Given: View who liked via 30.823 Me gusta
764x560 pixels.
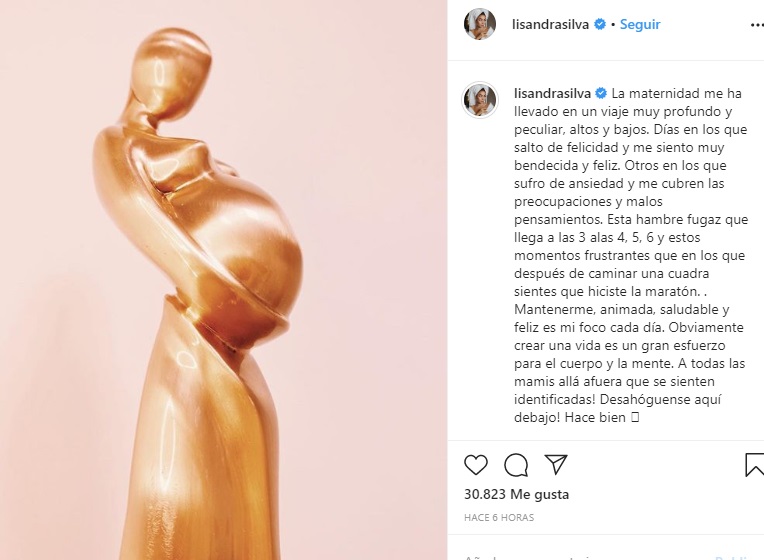Looking at the screenshot, I should coord(516,494).
